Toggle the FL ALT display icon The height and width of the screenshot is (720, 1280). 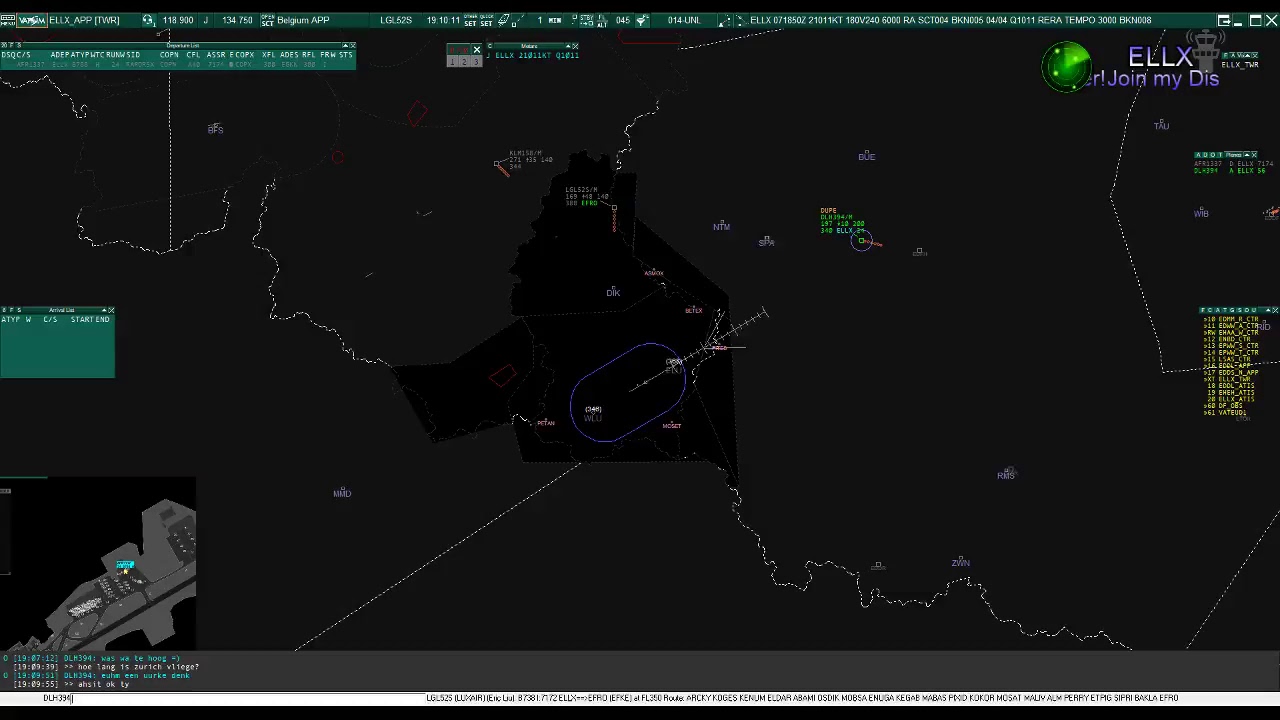coord(602,20)
